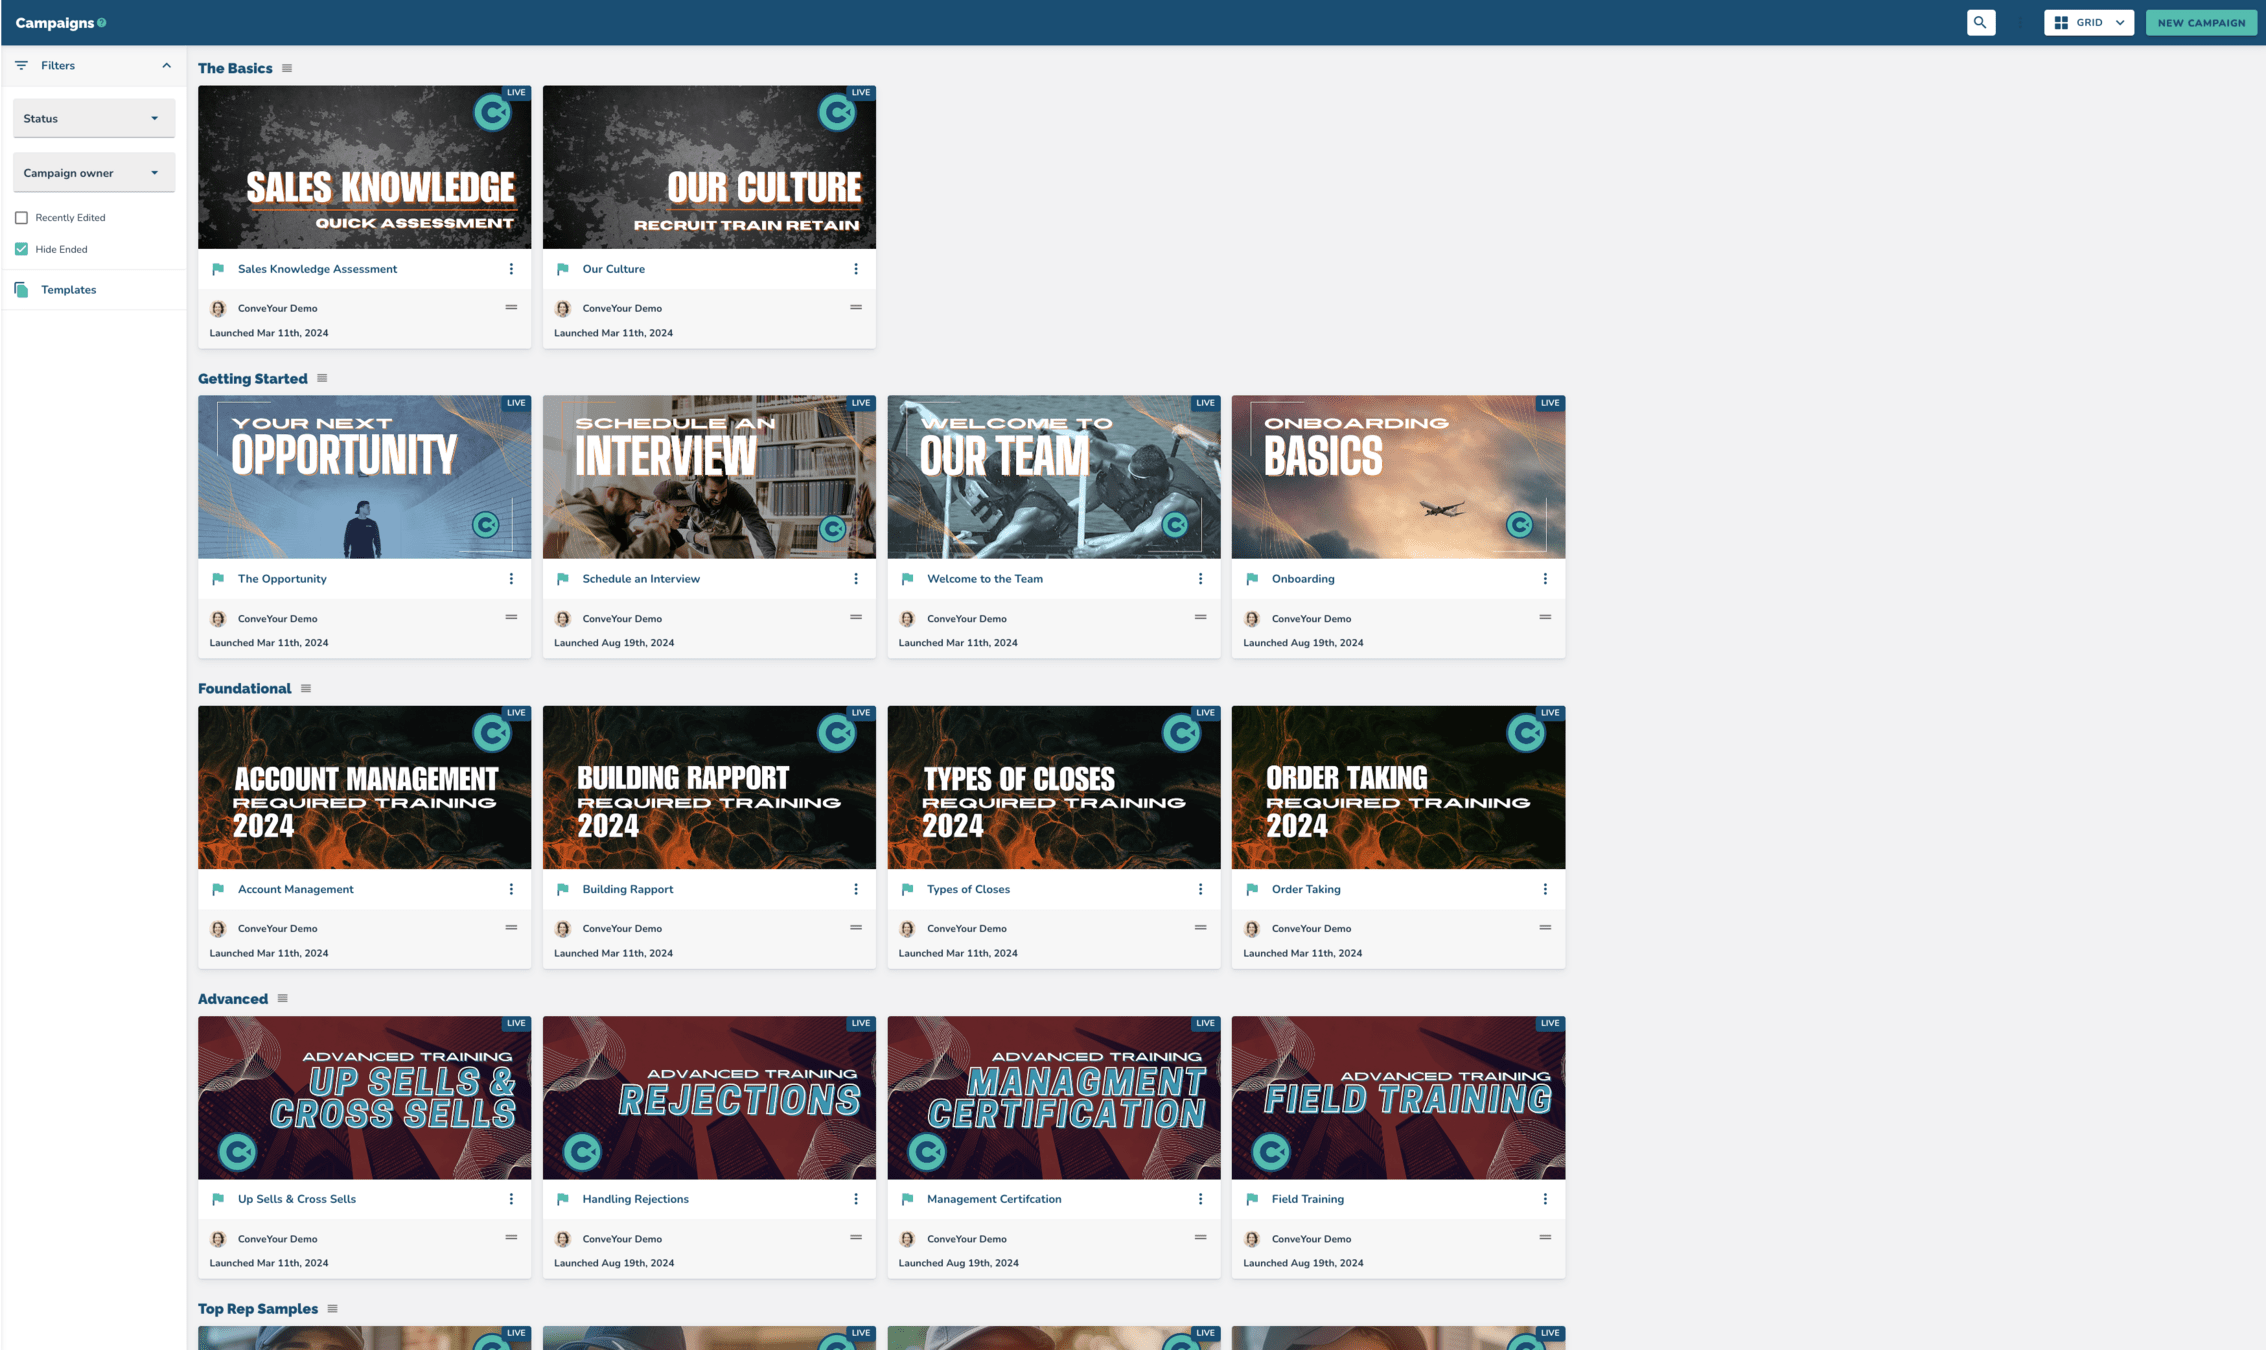The image size is (2266, 1350).
Task: Open the Status filter dropdown
Action: [93, 118]
